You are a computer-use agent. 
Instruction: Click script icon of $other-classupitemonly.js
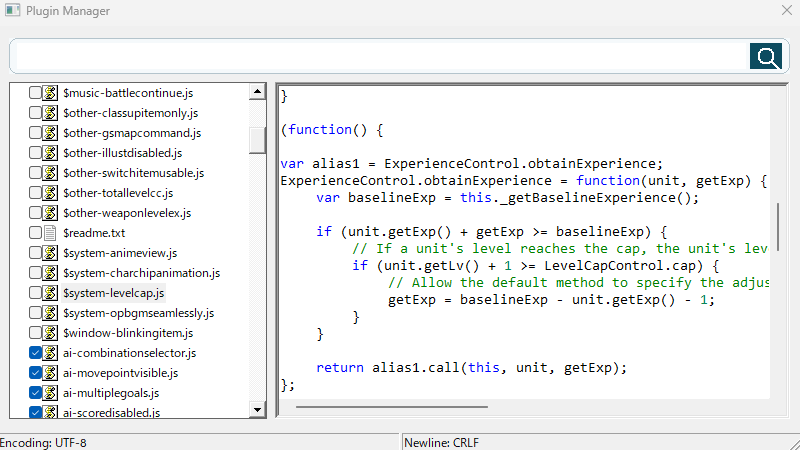pos(50,112)
